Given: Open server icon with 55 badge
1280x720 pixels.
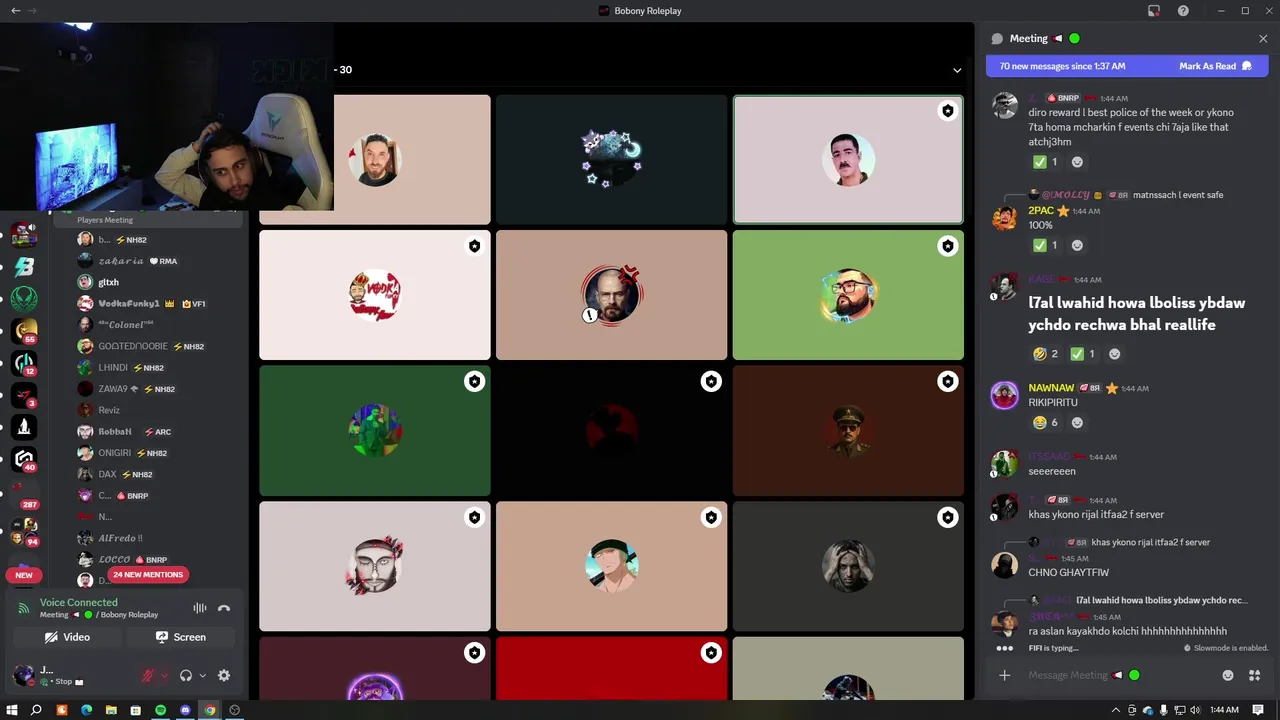Looking at the screenshot, I should [x=24, y=331].
